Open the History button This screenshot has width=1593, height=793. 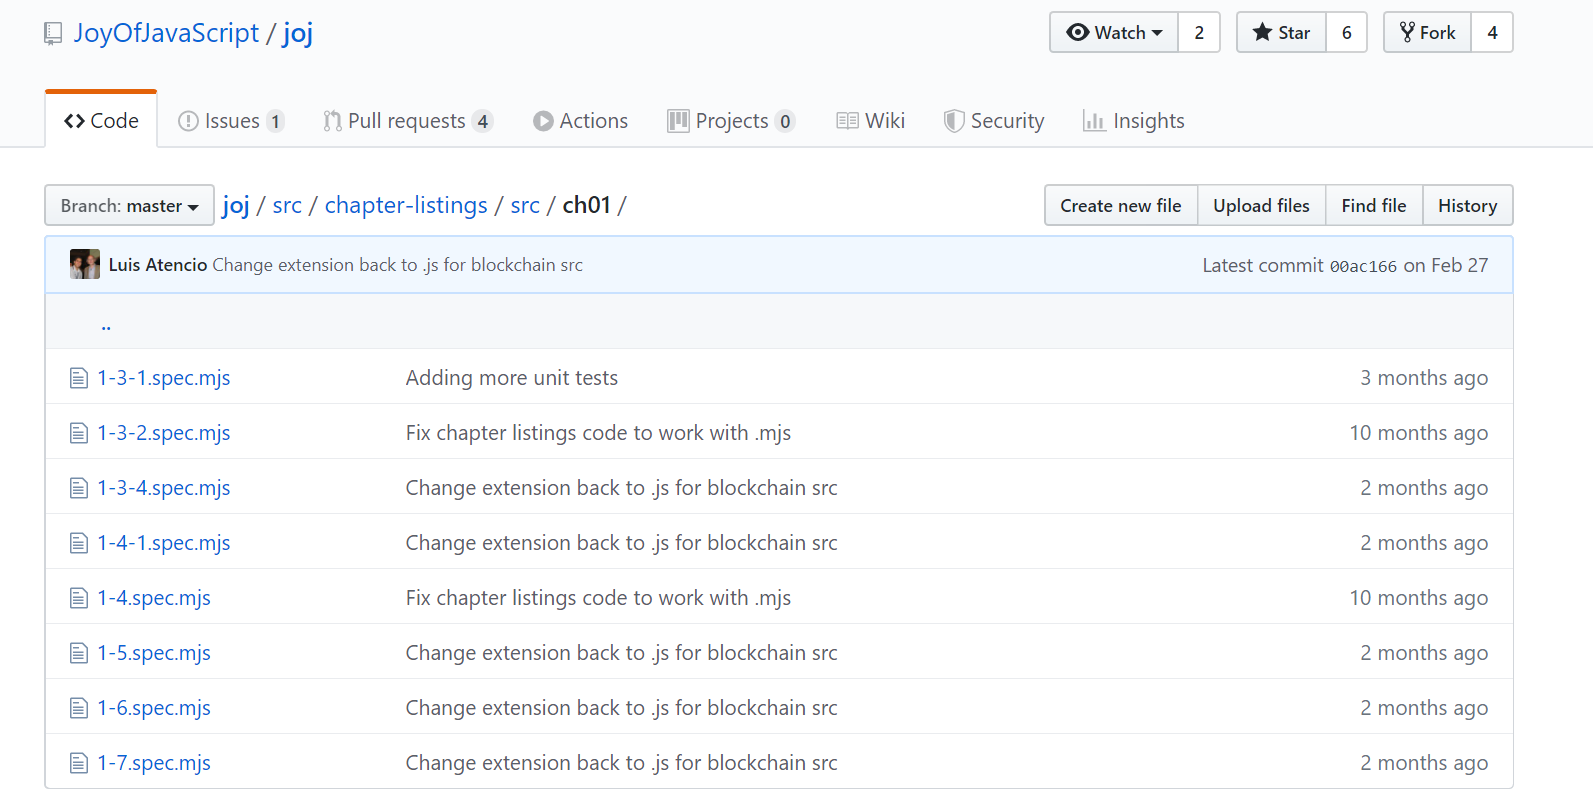click(x=1467, y=205)
